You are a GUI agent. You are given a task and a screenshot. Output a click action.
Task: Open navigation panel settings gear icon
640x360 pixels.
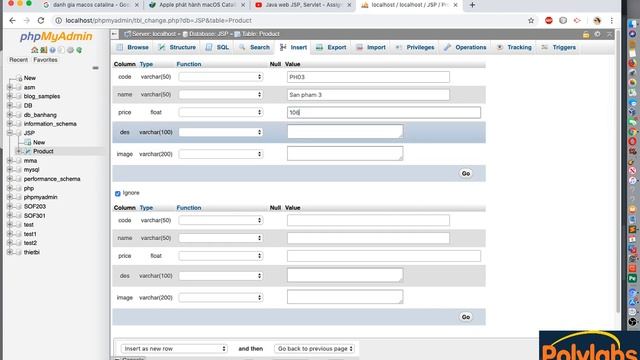point(70,50)
